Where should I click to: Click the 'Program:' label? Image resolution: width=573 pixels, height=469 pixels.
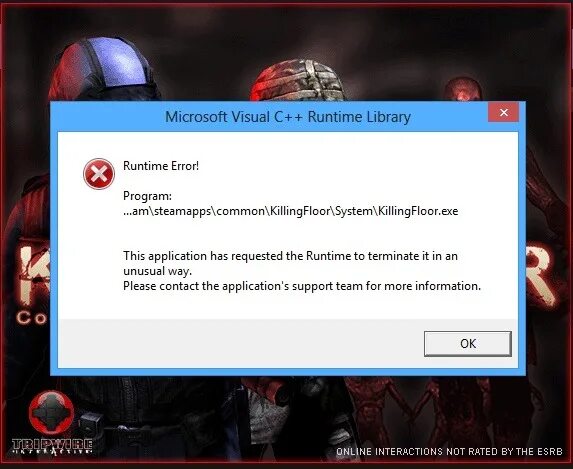click(x=147, y=196)
